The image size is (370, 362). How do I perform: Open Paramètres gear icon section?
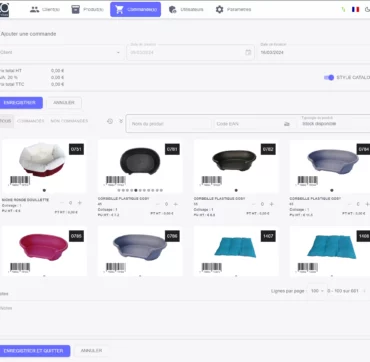233,9
